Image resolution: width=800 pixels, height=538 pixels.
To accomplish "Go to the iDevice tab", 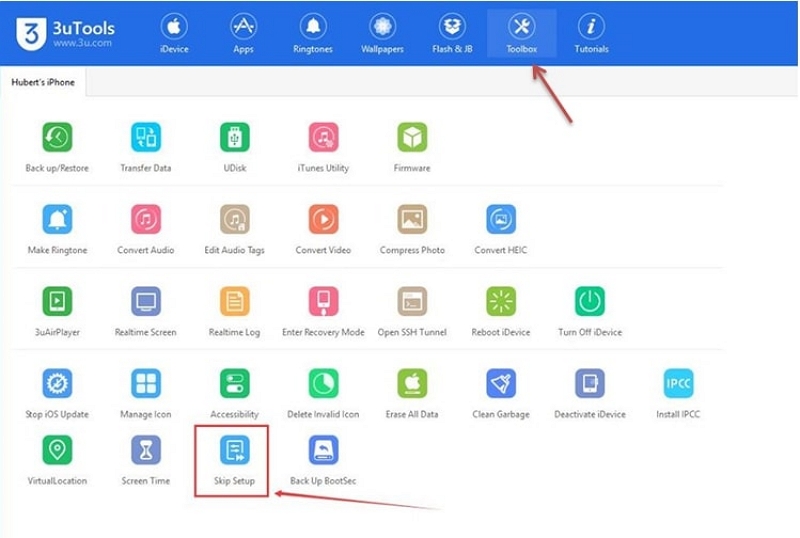I will coord(174,33).
